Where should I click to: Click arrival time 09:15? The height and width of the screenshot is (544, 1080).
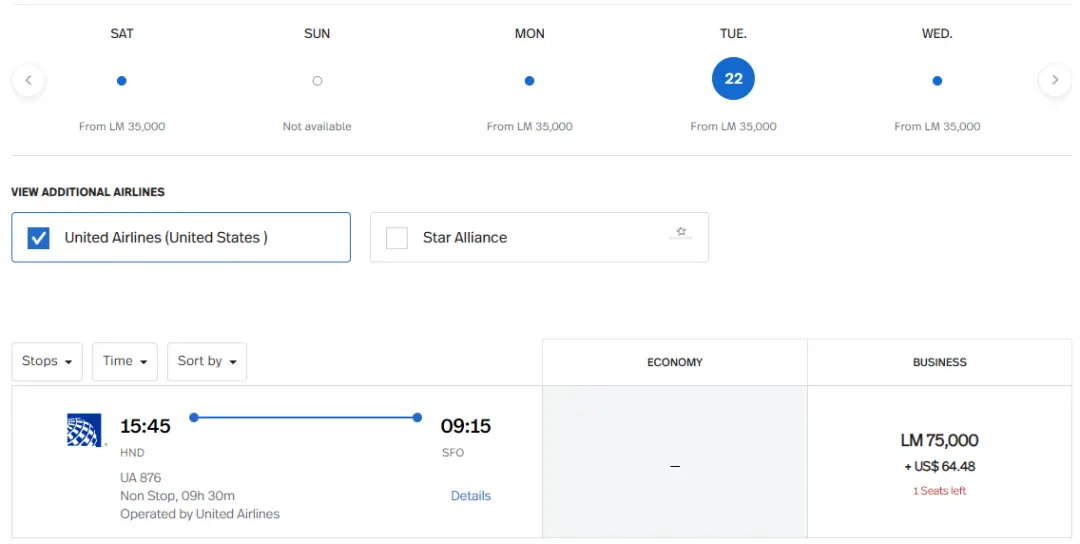466,426
